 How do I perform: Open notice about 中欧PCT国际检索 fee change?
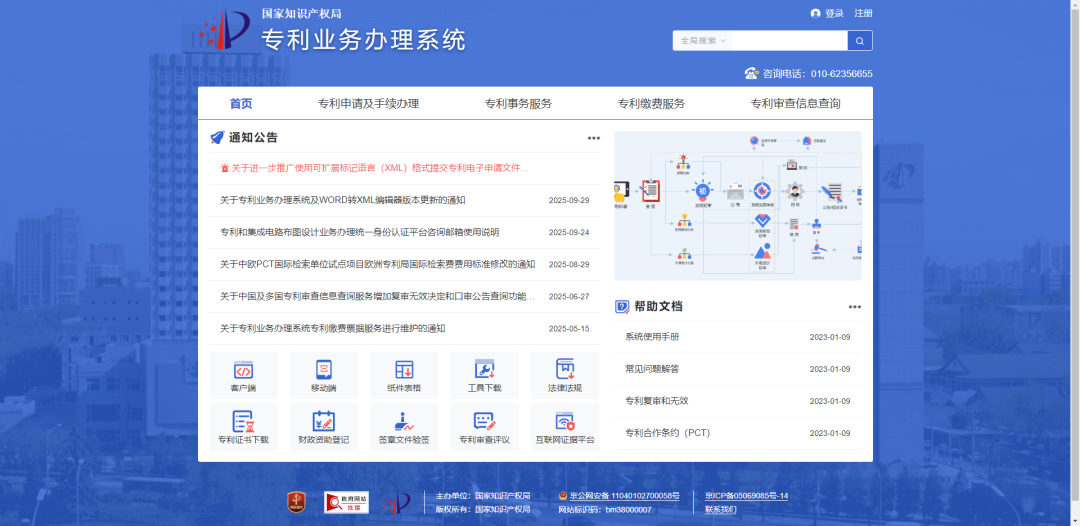pyautogui.click(x=377, y=264)
